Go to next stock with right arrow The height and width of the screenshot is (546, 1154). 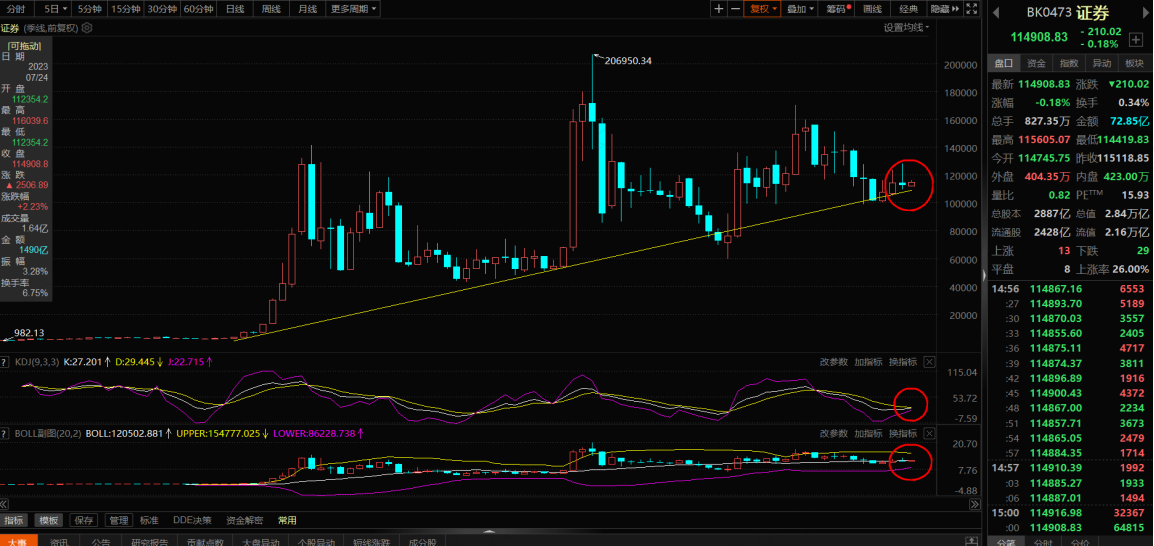[x=1147, y=12]
